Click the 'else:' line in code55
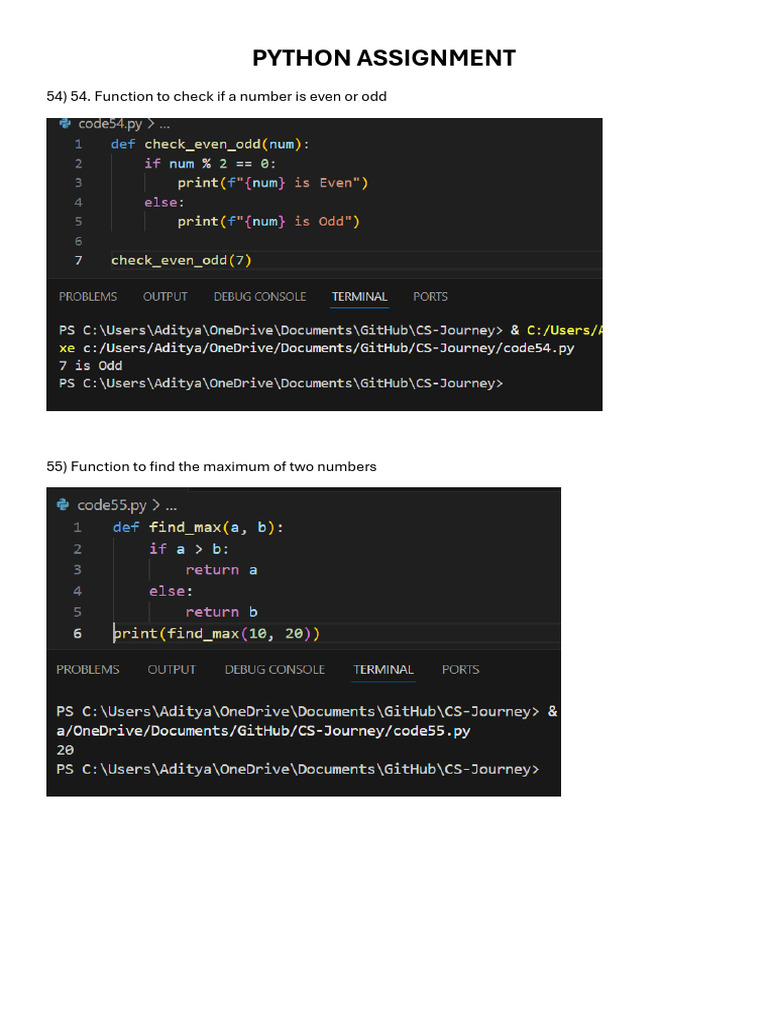Image resolution: width=768 pixels, height=1024 pixels. point(170,591)
